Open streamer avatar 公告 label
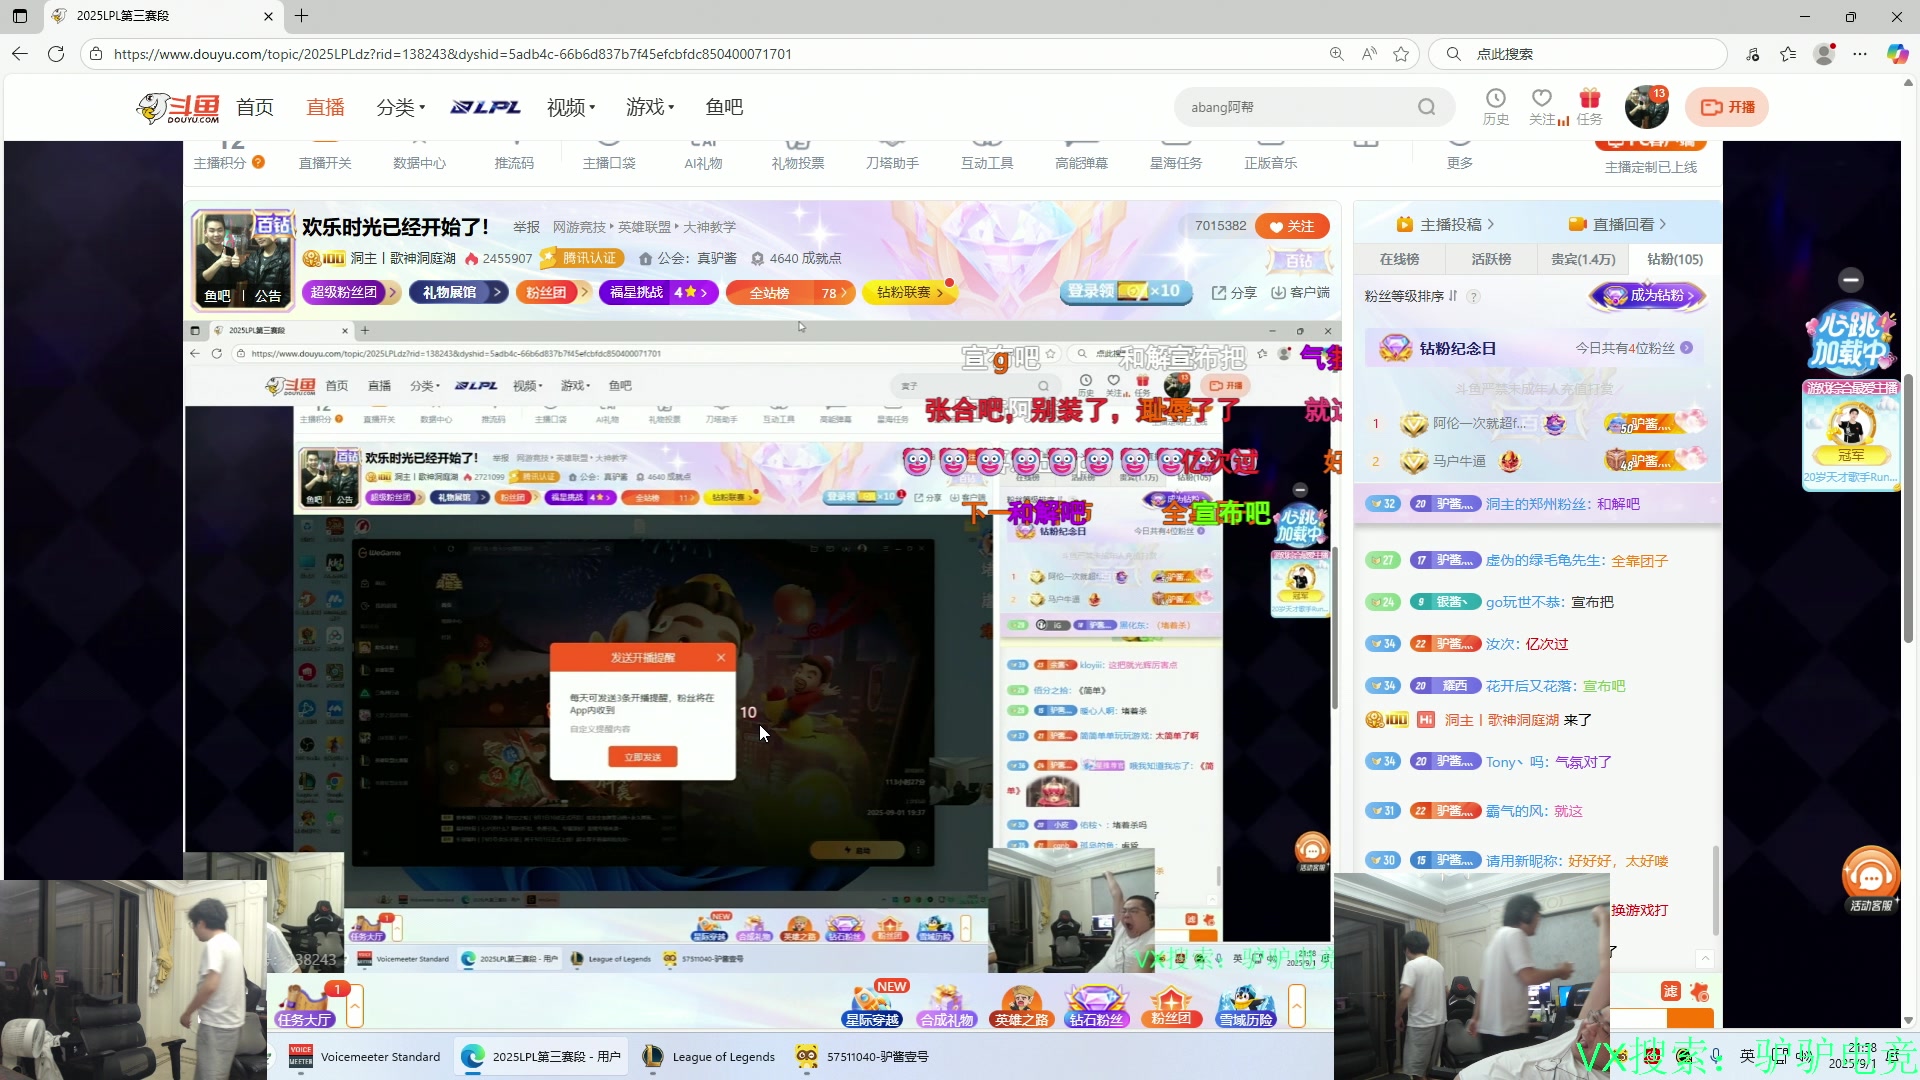Screen dimensions: 1920x1080 [x=268, y=296]
